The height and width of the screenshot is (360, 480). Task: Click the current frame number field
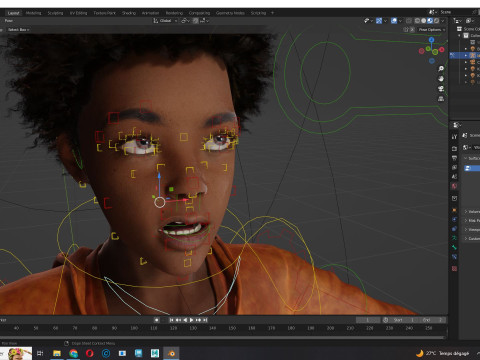368,320
